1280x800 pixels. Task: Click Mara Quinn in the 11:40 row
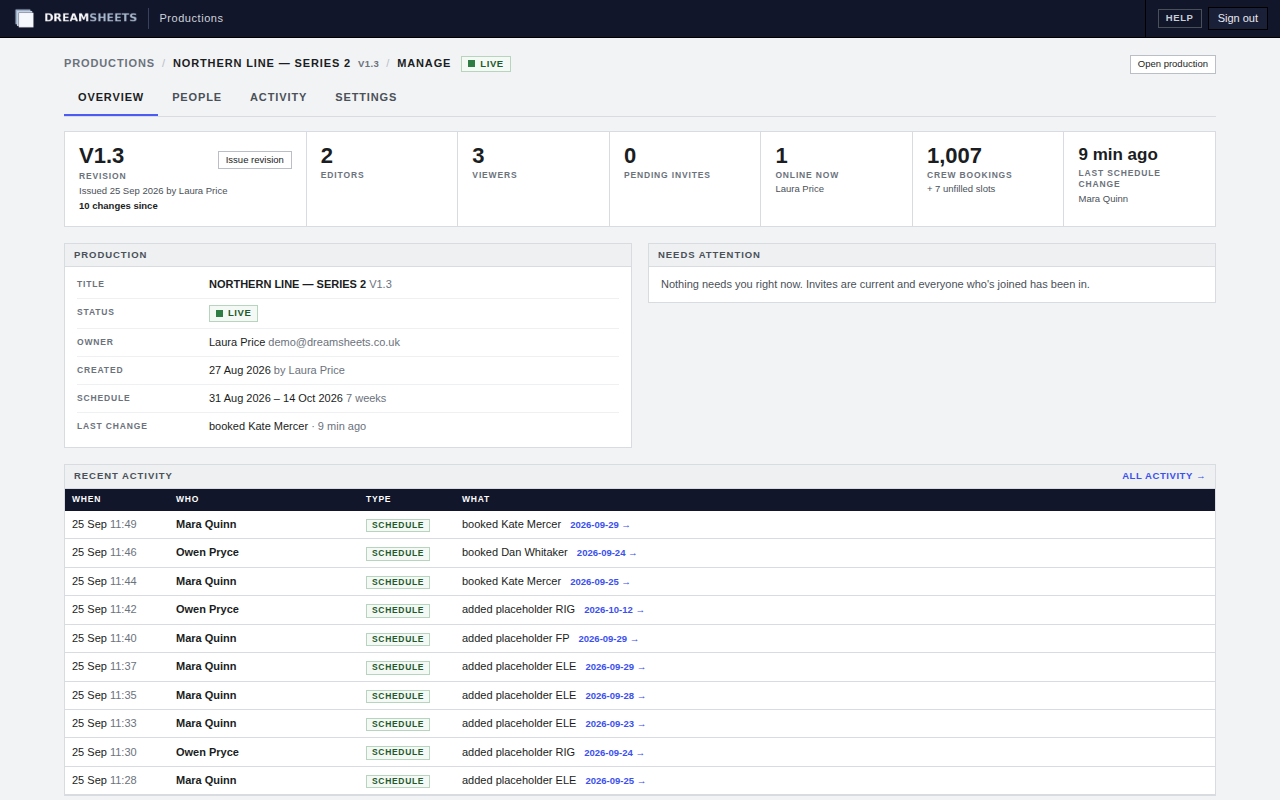click(x=206, y=638)
